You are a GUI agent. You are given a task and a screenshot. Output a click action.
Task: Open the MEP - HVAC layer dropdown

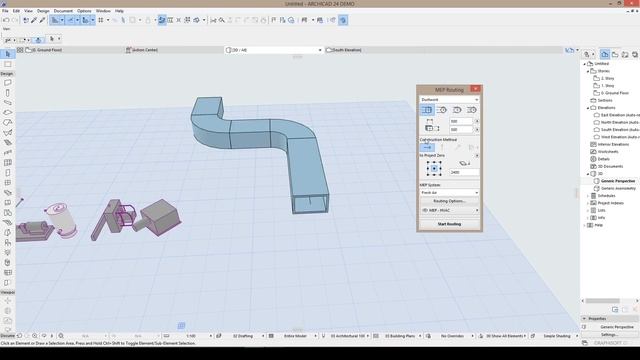(449, 210)
